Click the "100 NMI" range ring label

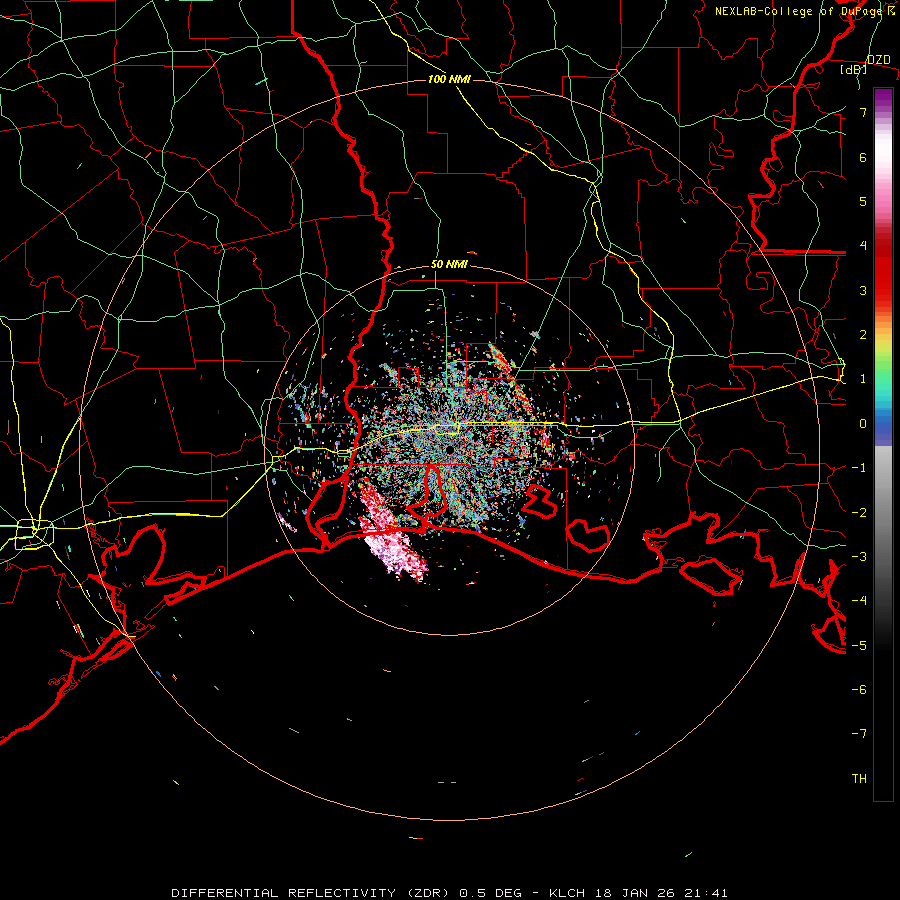pos(449,79)
